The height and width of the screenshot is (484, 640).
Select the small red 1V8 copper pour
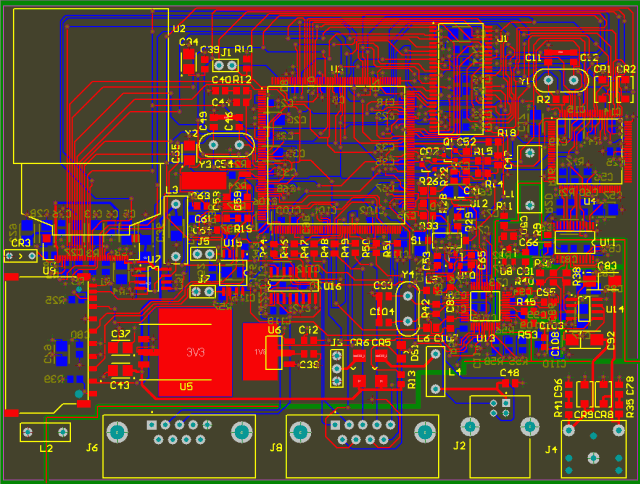(260, 352)
